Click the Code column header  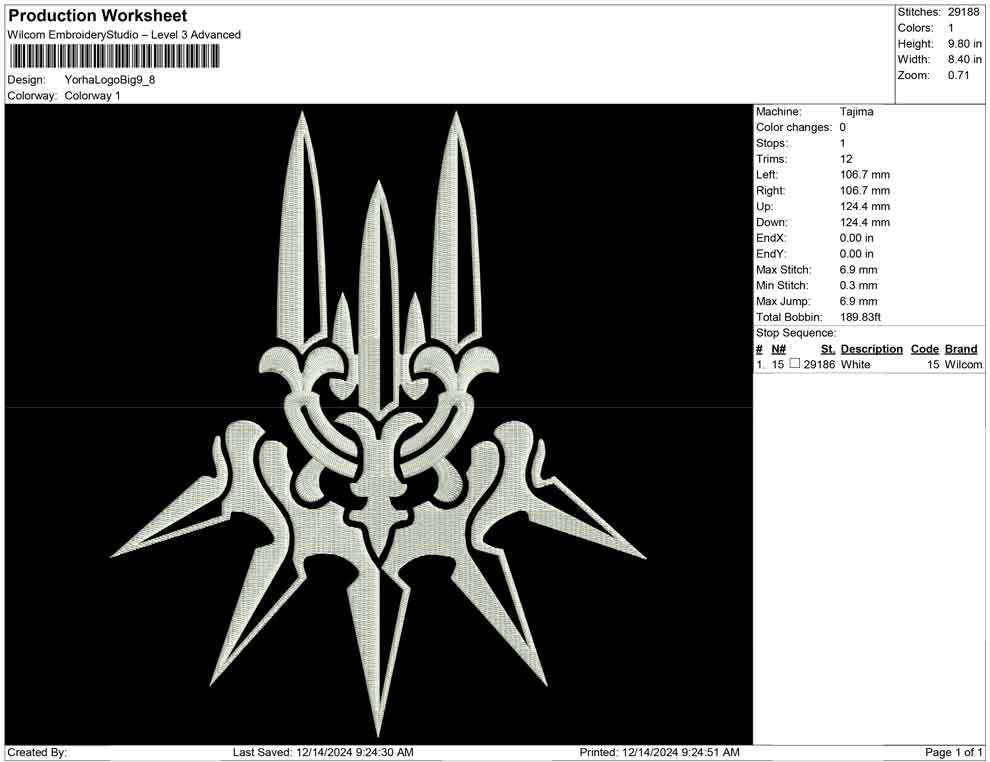pyautogui.click(x=925, y=348)
